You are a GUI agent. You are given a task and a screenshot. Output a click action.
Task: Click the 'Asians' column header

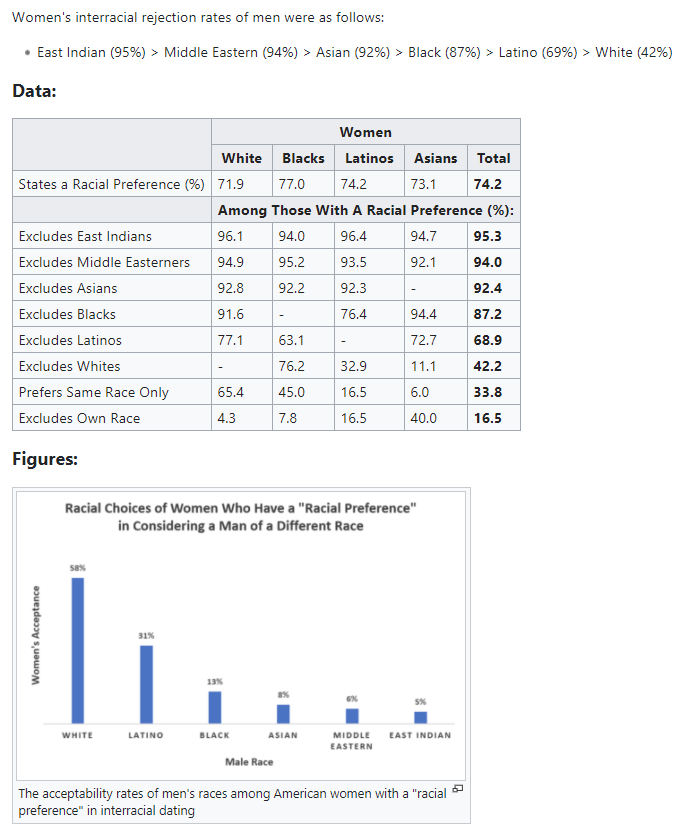coord(436,158)
